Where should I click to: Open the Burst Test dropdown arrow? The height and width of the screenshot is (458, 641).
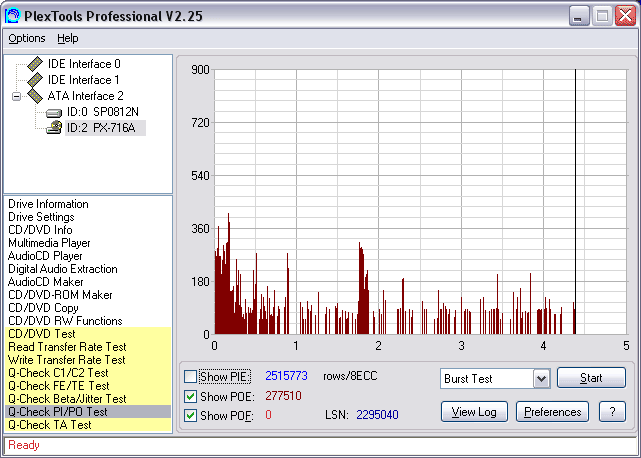[541, 379]
